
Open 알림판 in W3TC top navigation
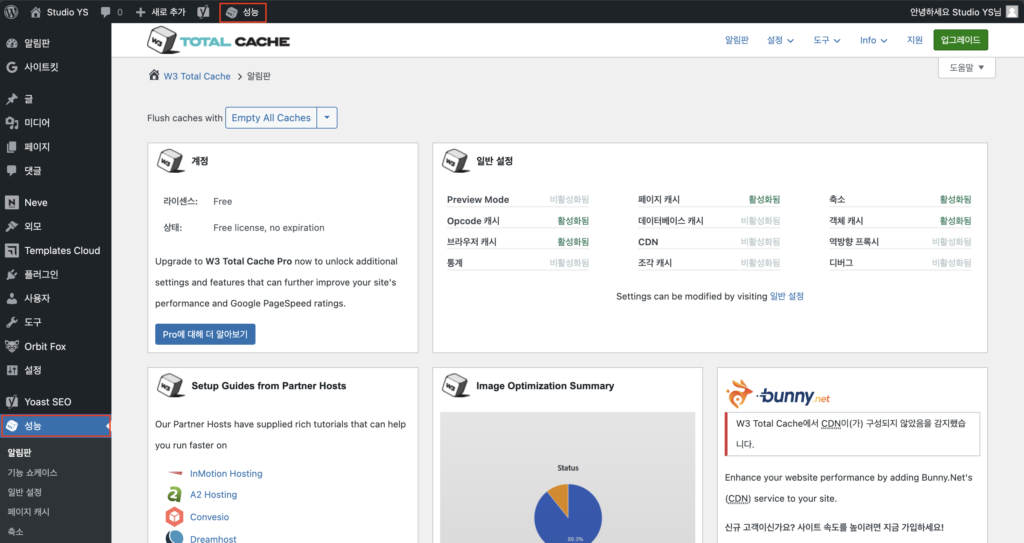pyautogui.click(x=737, y=40)
